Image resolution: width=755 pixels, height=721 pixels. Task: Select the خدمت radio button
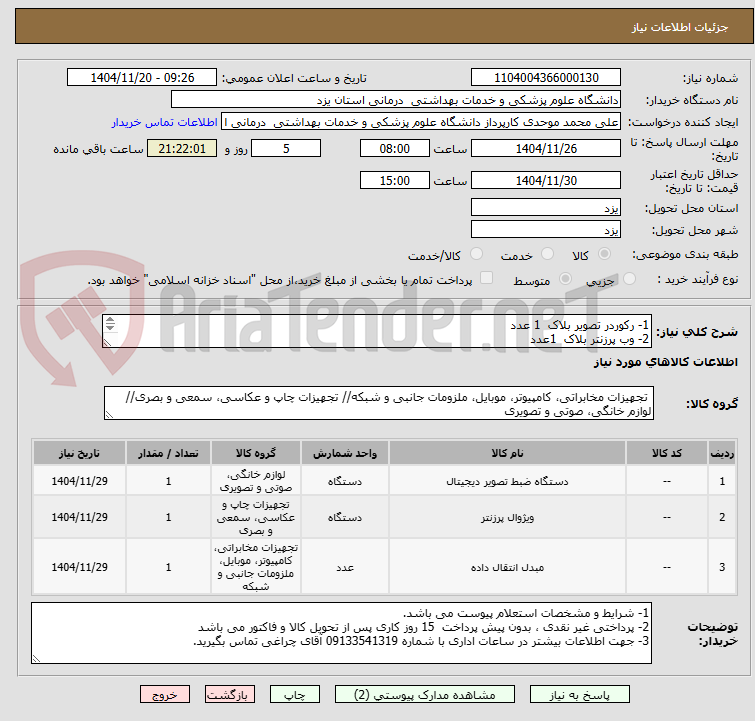tap(547, 254)
